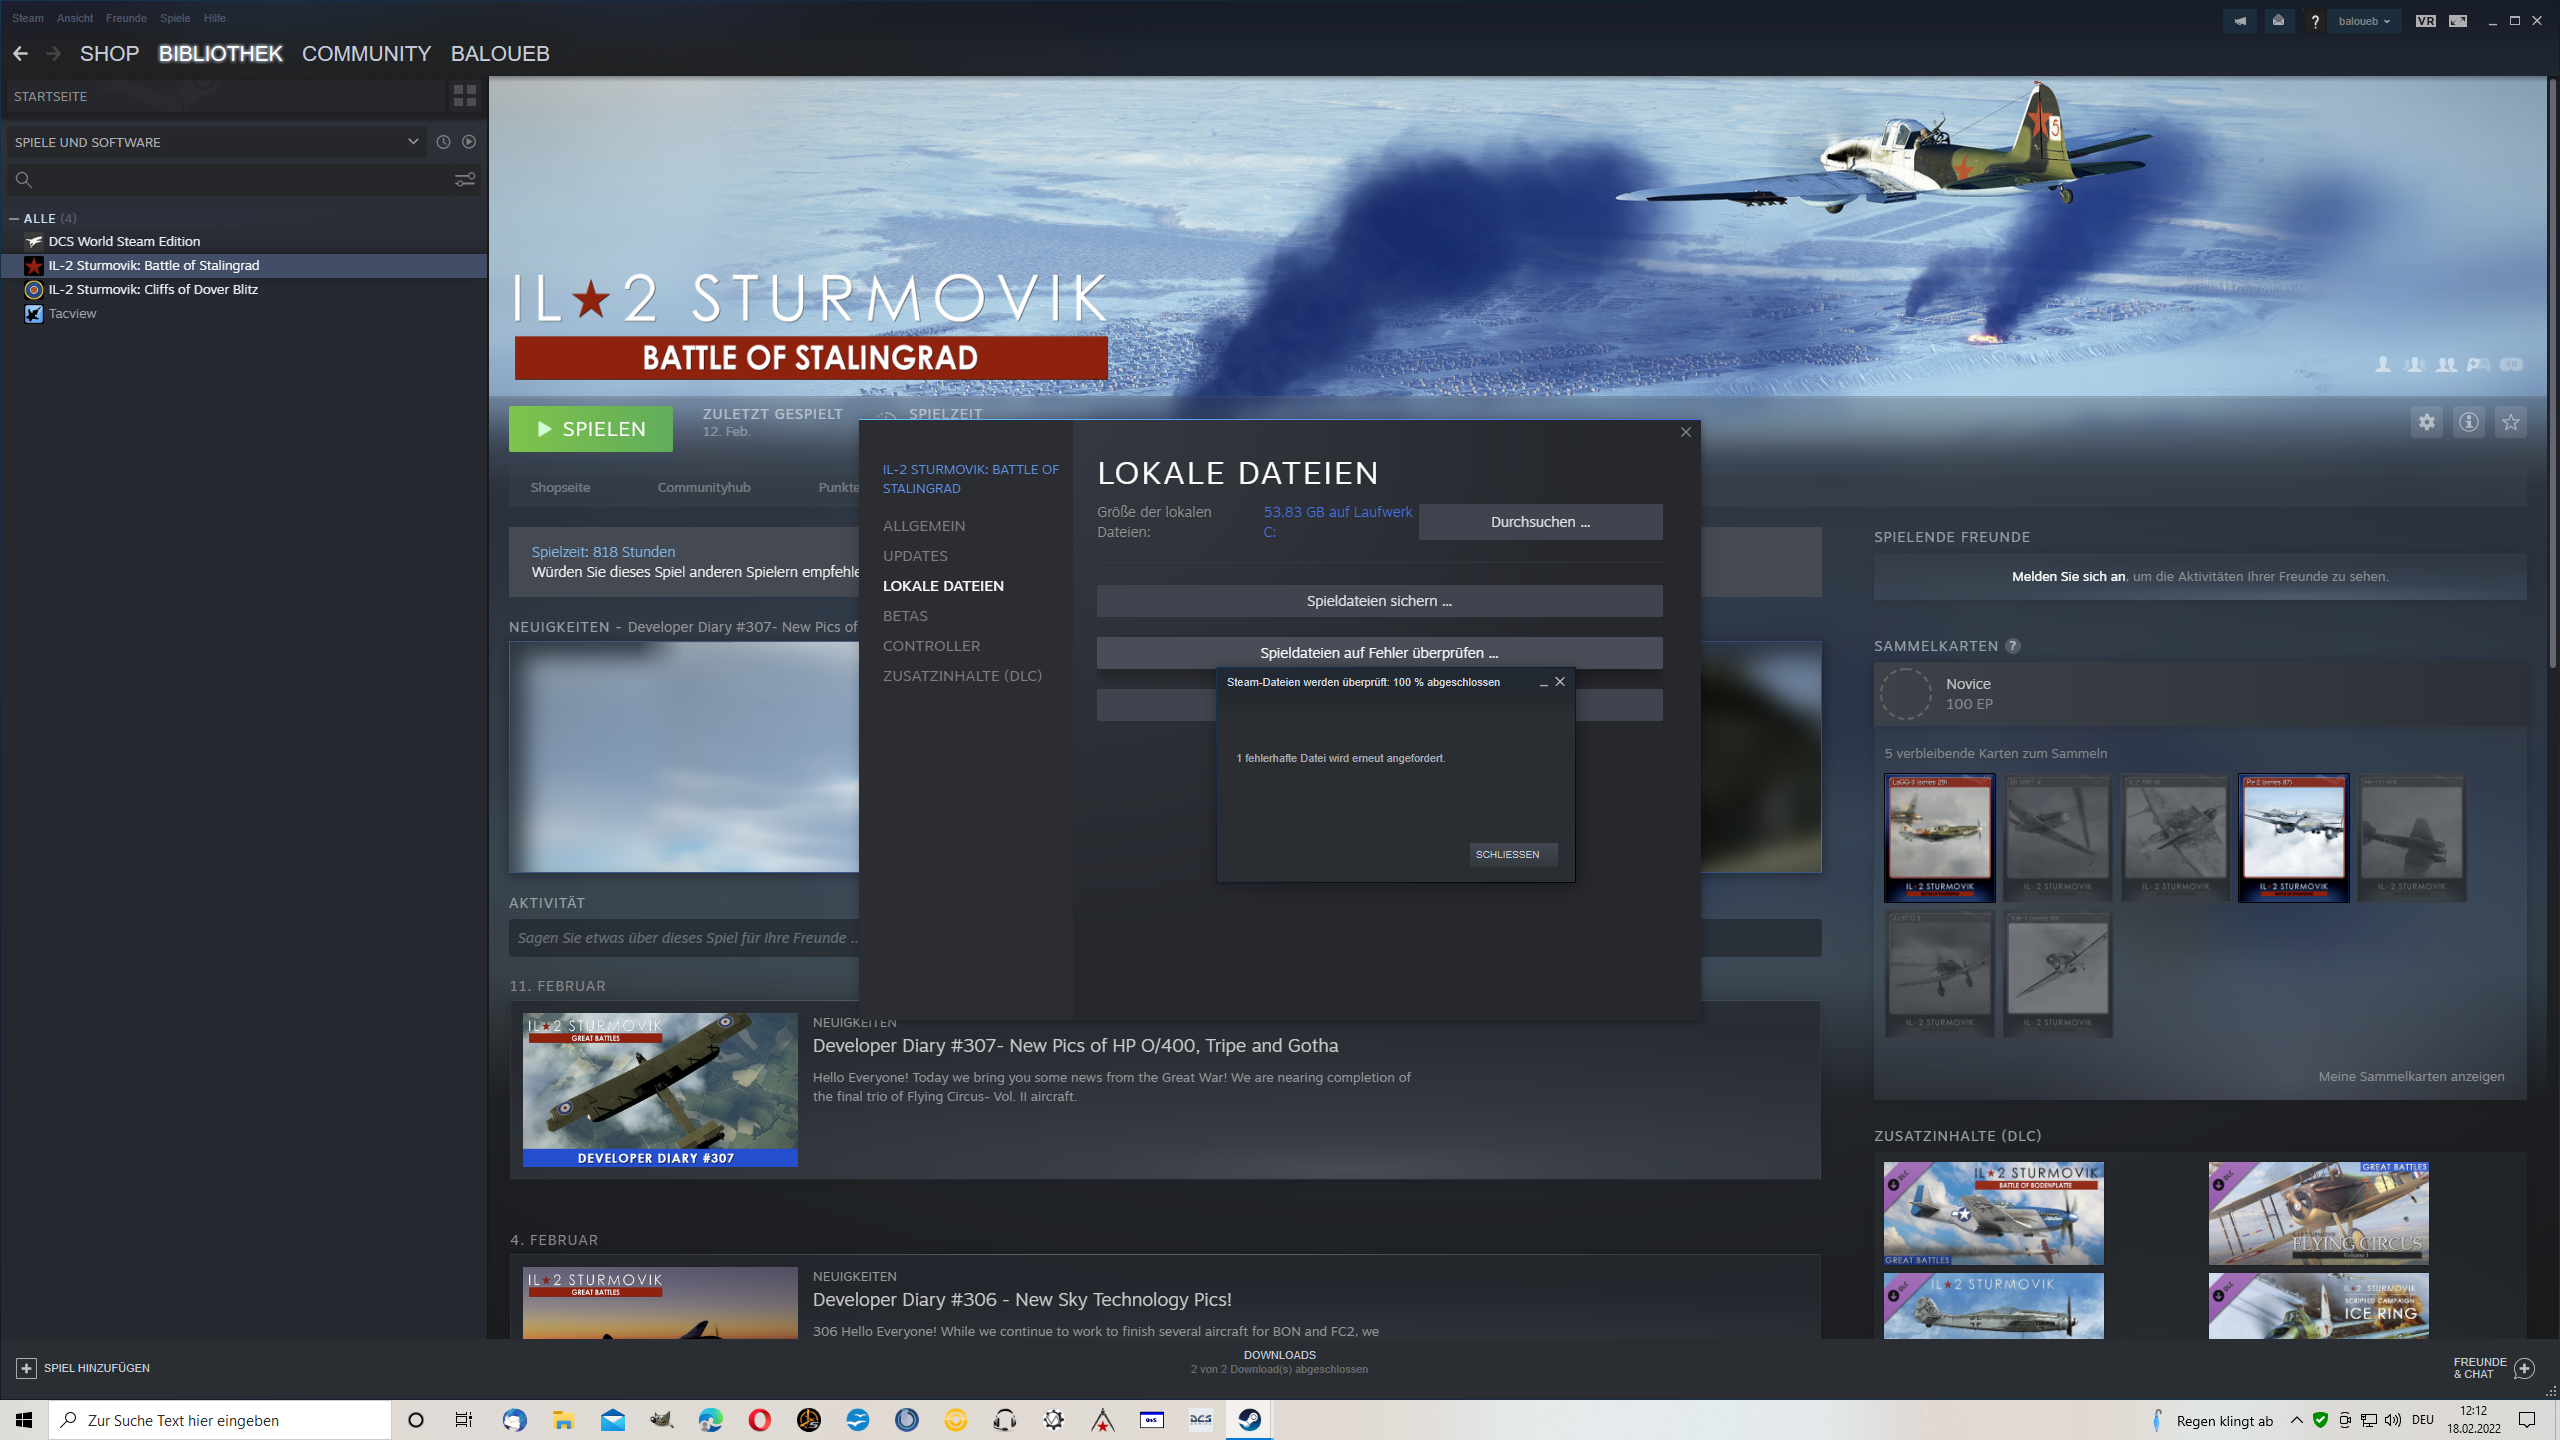This screenshot has width=2560, height=1440.
Task: Open the Freunde menu
Action: pos(126,18)
